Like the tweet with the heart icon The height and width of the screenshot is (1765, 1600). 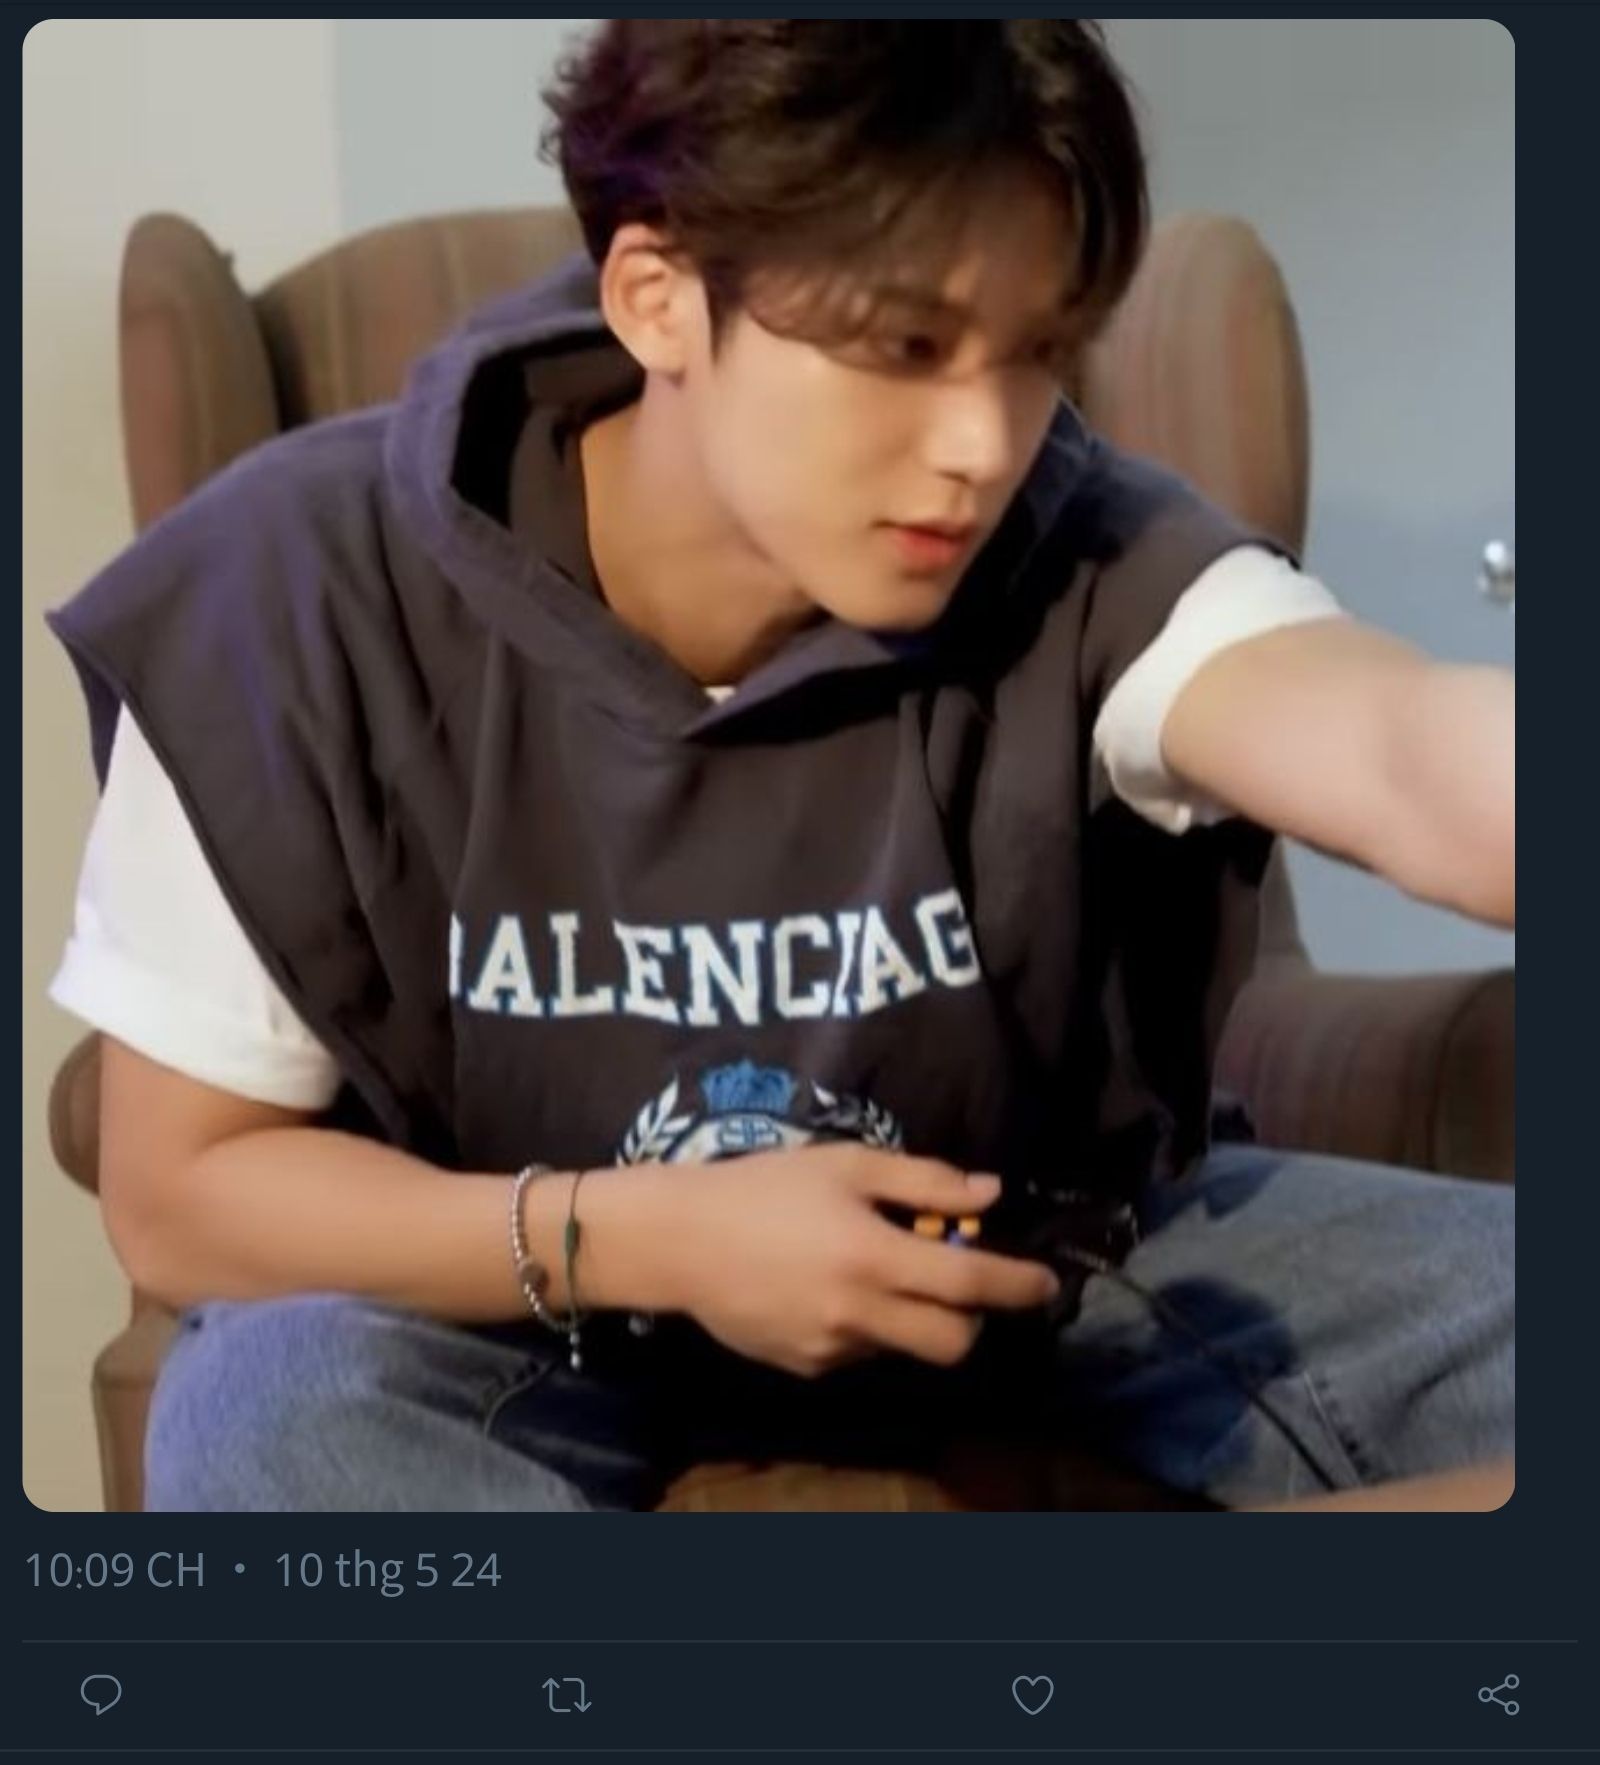click(1032, 1695)
